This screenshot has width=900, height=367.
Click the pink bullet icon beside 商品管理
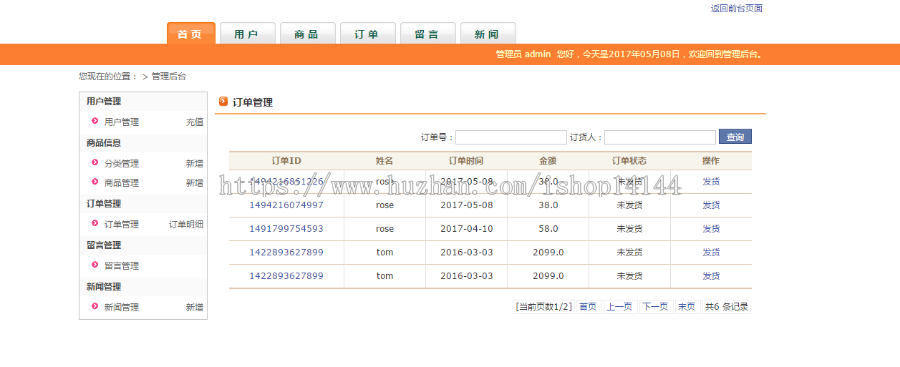click(95, 182)
